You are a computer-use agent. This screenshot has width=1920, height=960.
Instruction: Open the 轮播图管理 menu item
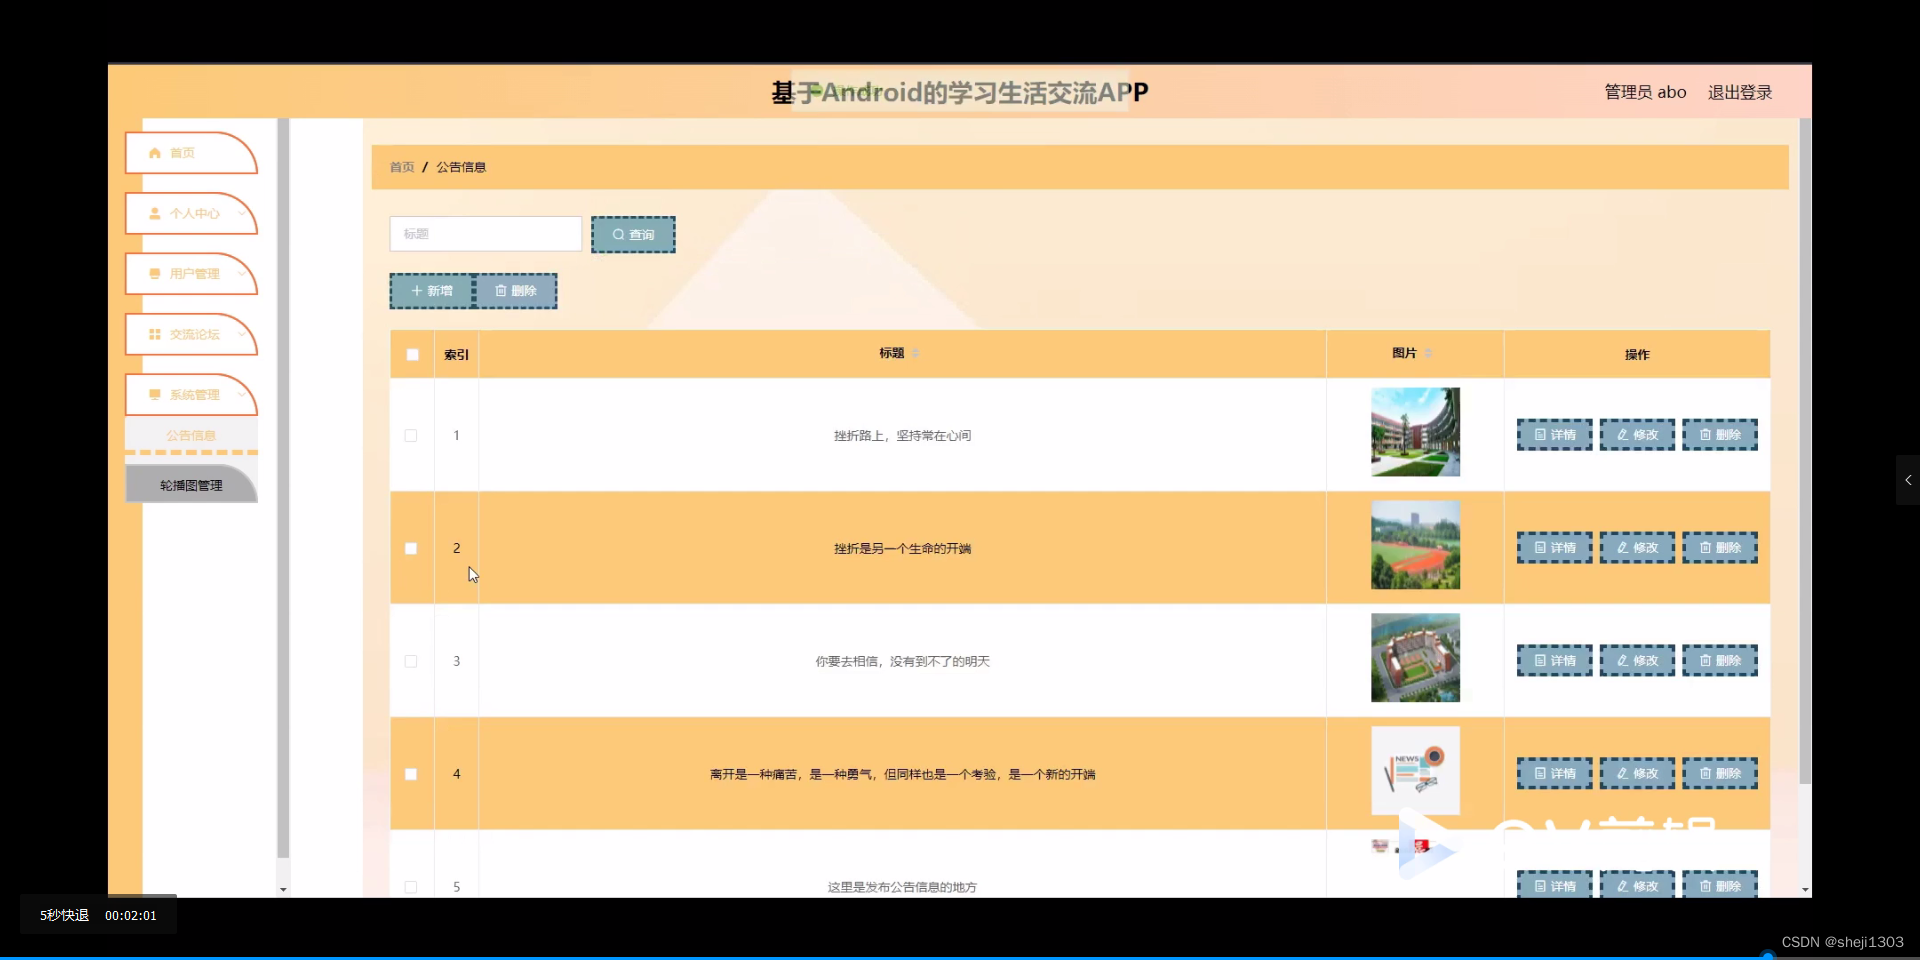[191, 484]
